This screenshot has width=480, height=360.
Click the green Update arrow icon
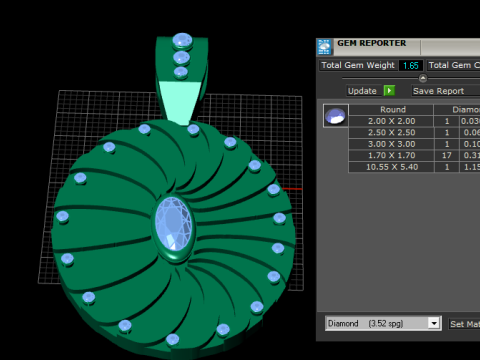pyautogui.click(x=389, y=91)
